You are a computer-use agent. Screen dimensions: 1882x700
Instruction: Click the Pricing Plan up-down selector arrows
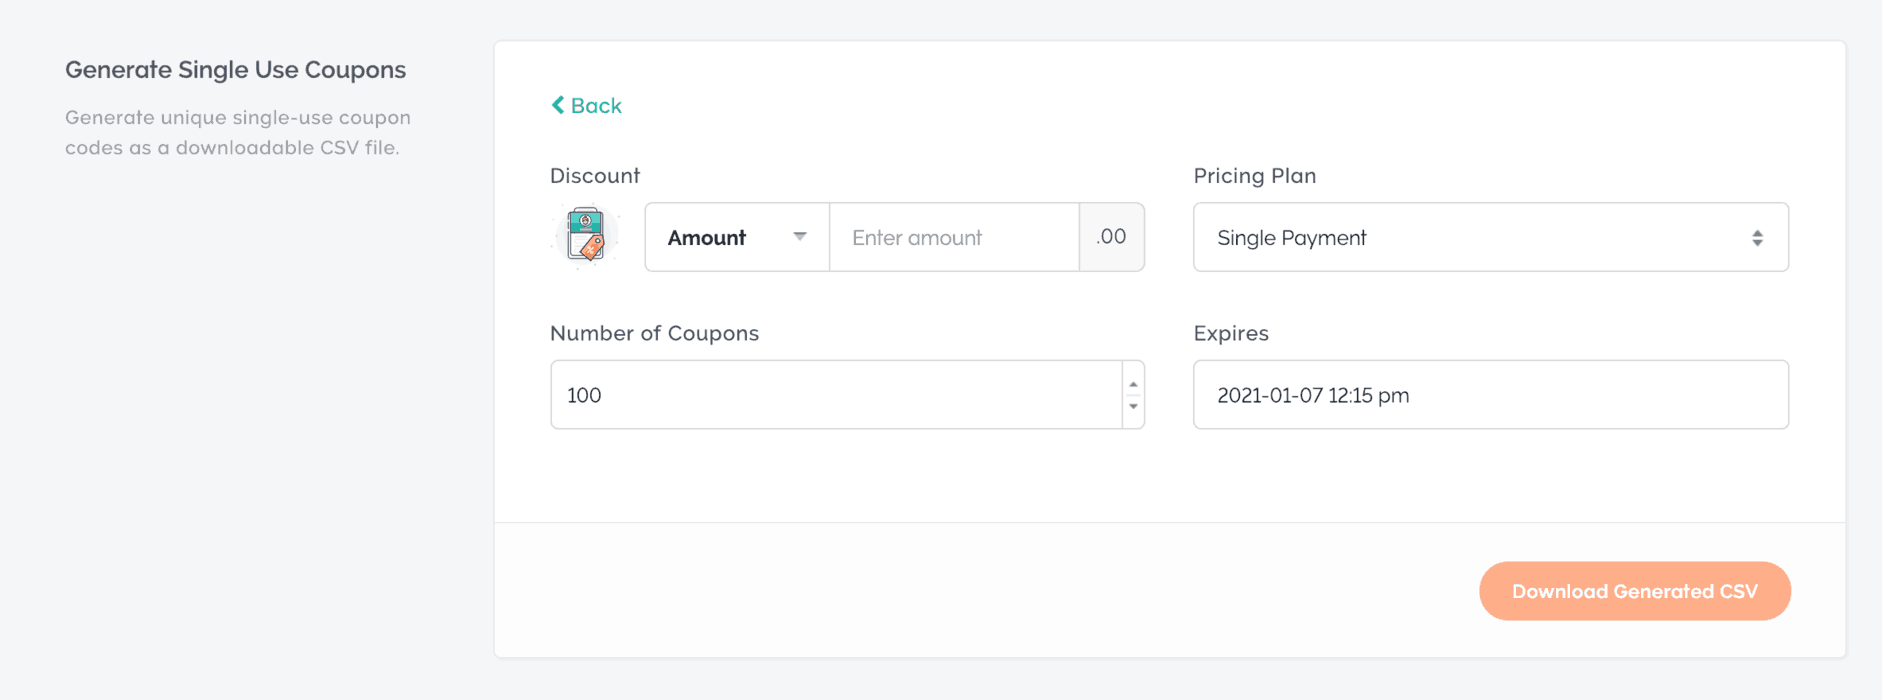1757,238
